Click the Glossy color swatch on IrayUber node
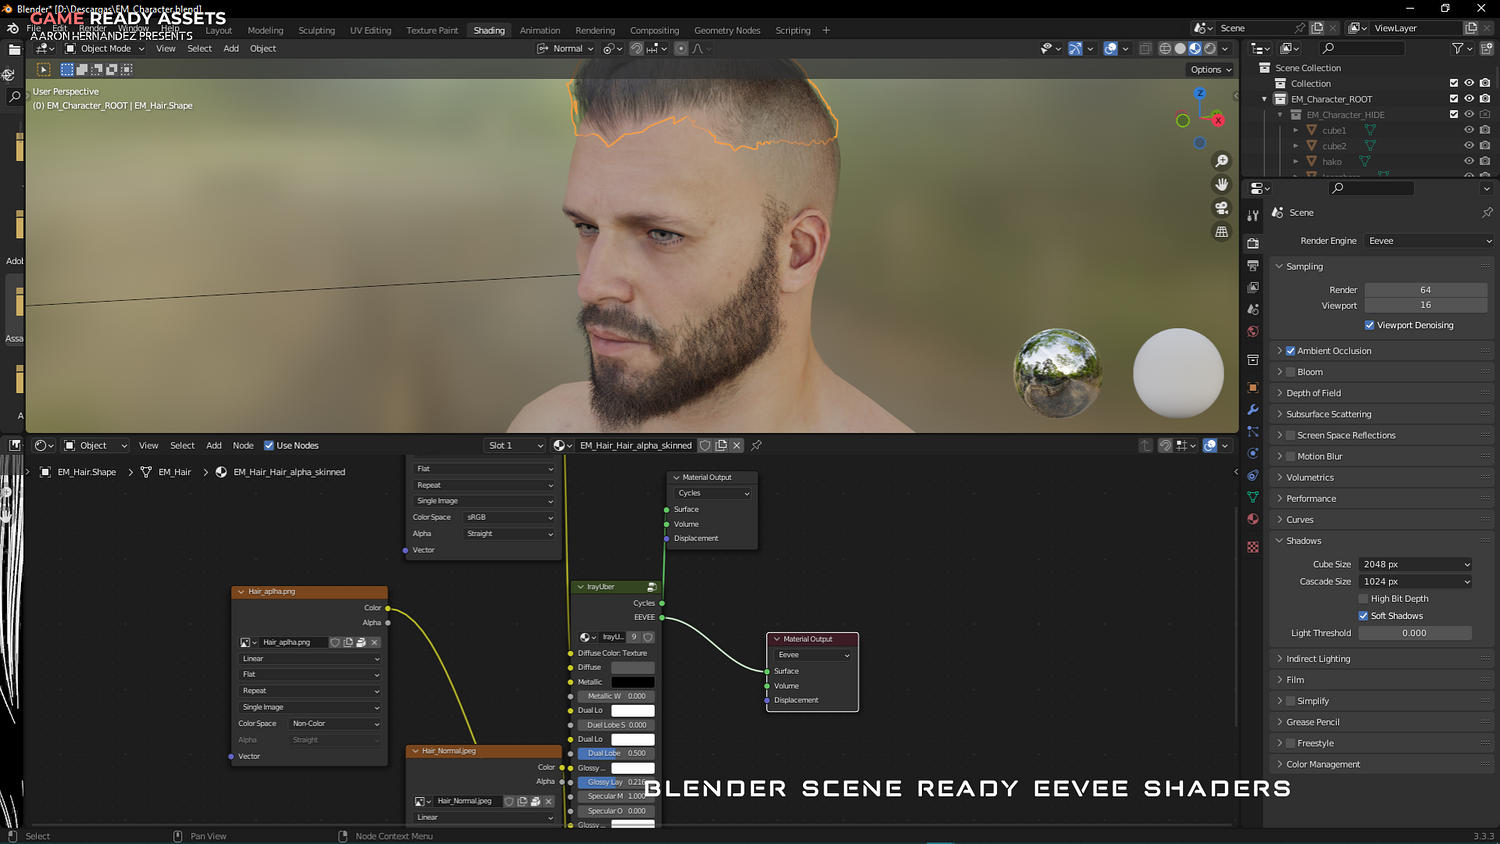 click(x=633, y=768)
